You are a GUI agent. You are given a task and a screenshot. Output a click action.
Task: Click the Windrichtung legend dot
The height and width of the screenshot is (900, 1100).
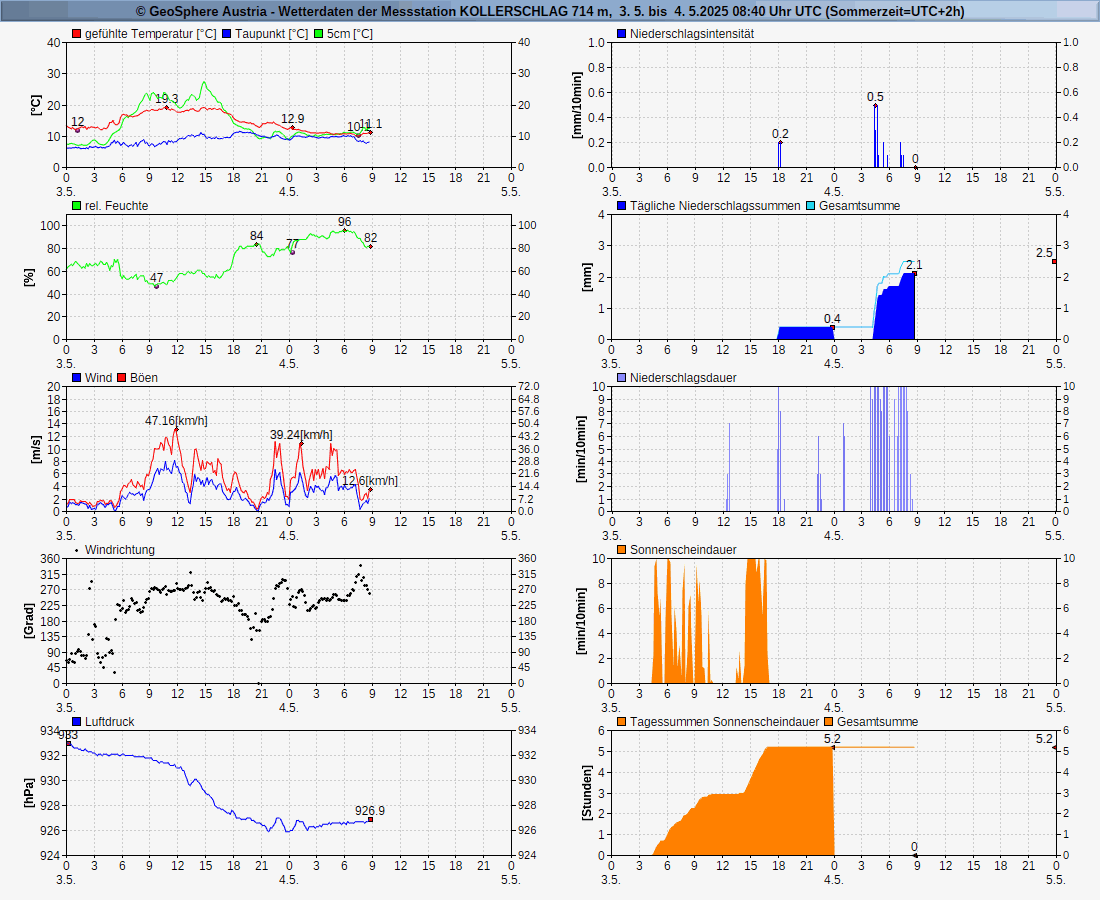coord(76,550)
